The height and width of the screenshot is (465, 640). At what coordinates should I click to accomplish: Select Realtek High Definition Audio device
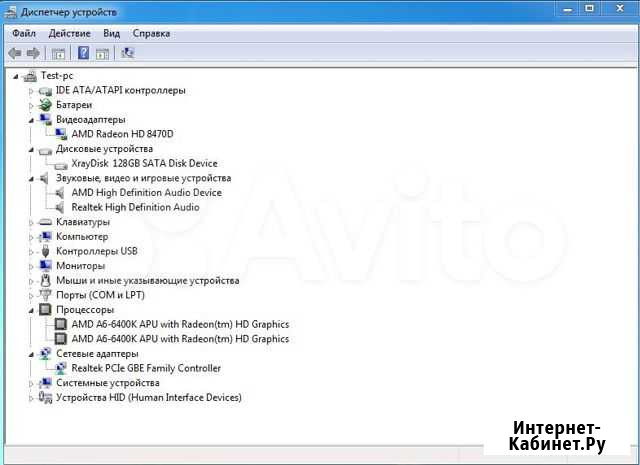(x=135, y=207)
